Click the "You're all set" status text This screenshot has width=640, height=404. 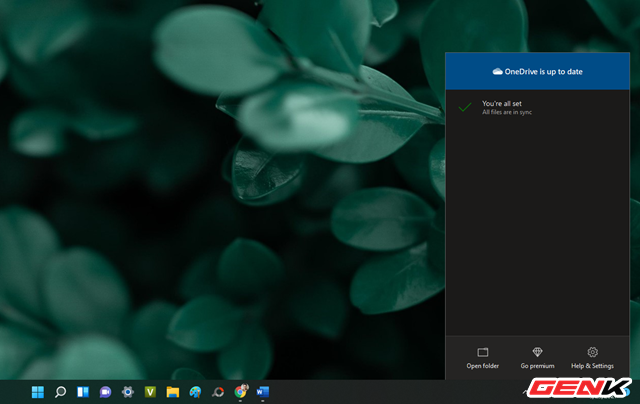click(x=502, y=104)
